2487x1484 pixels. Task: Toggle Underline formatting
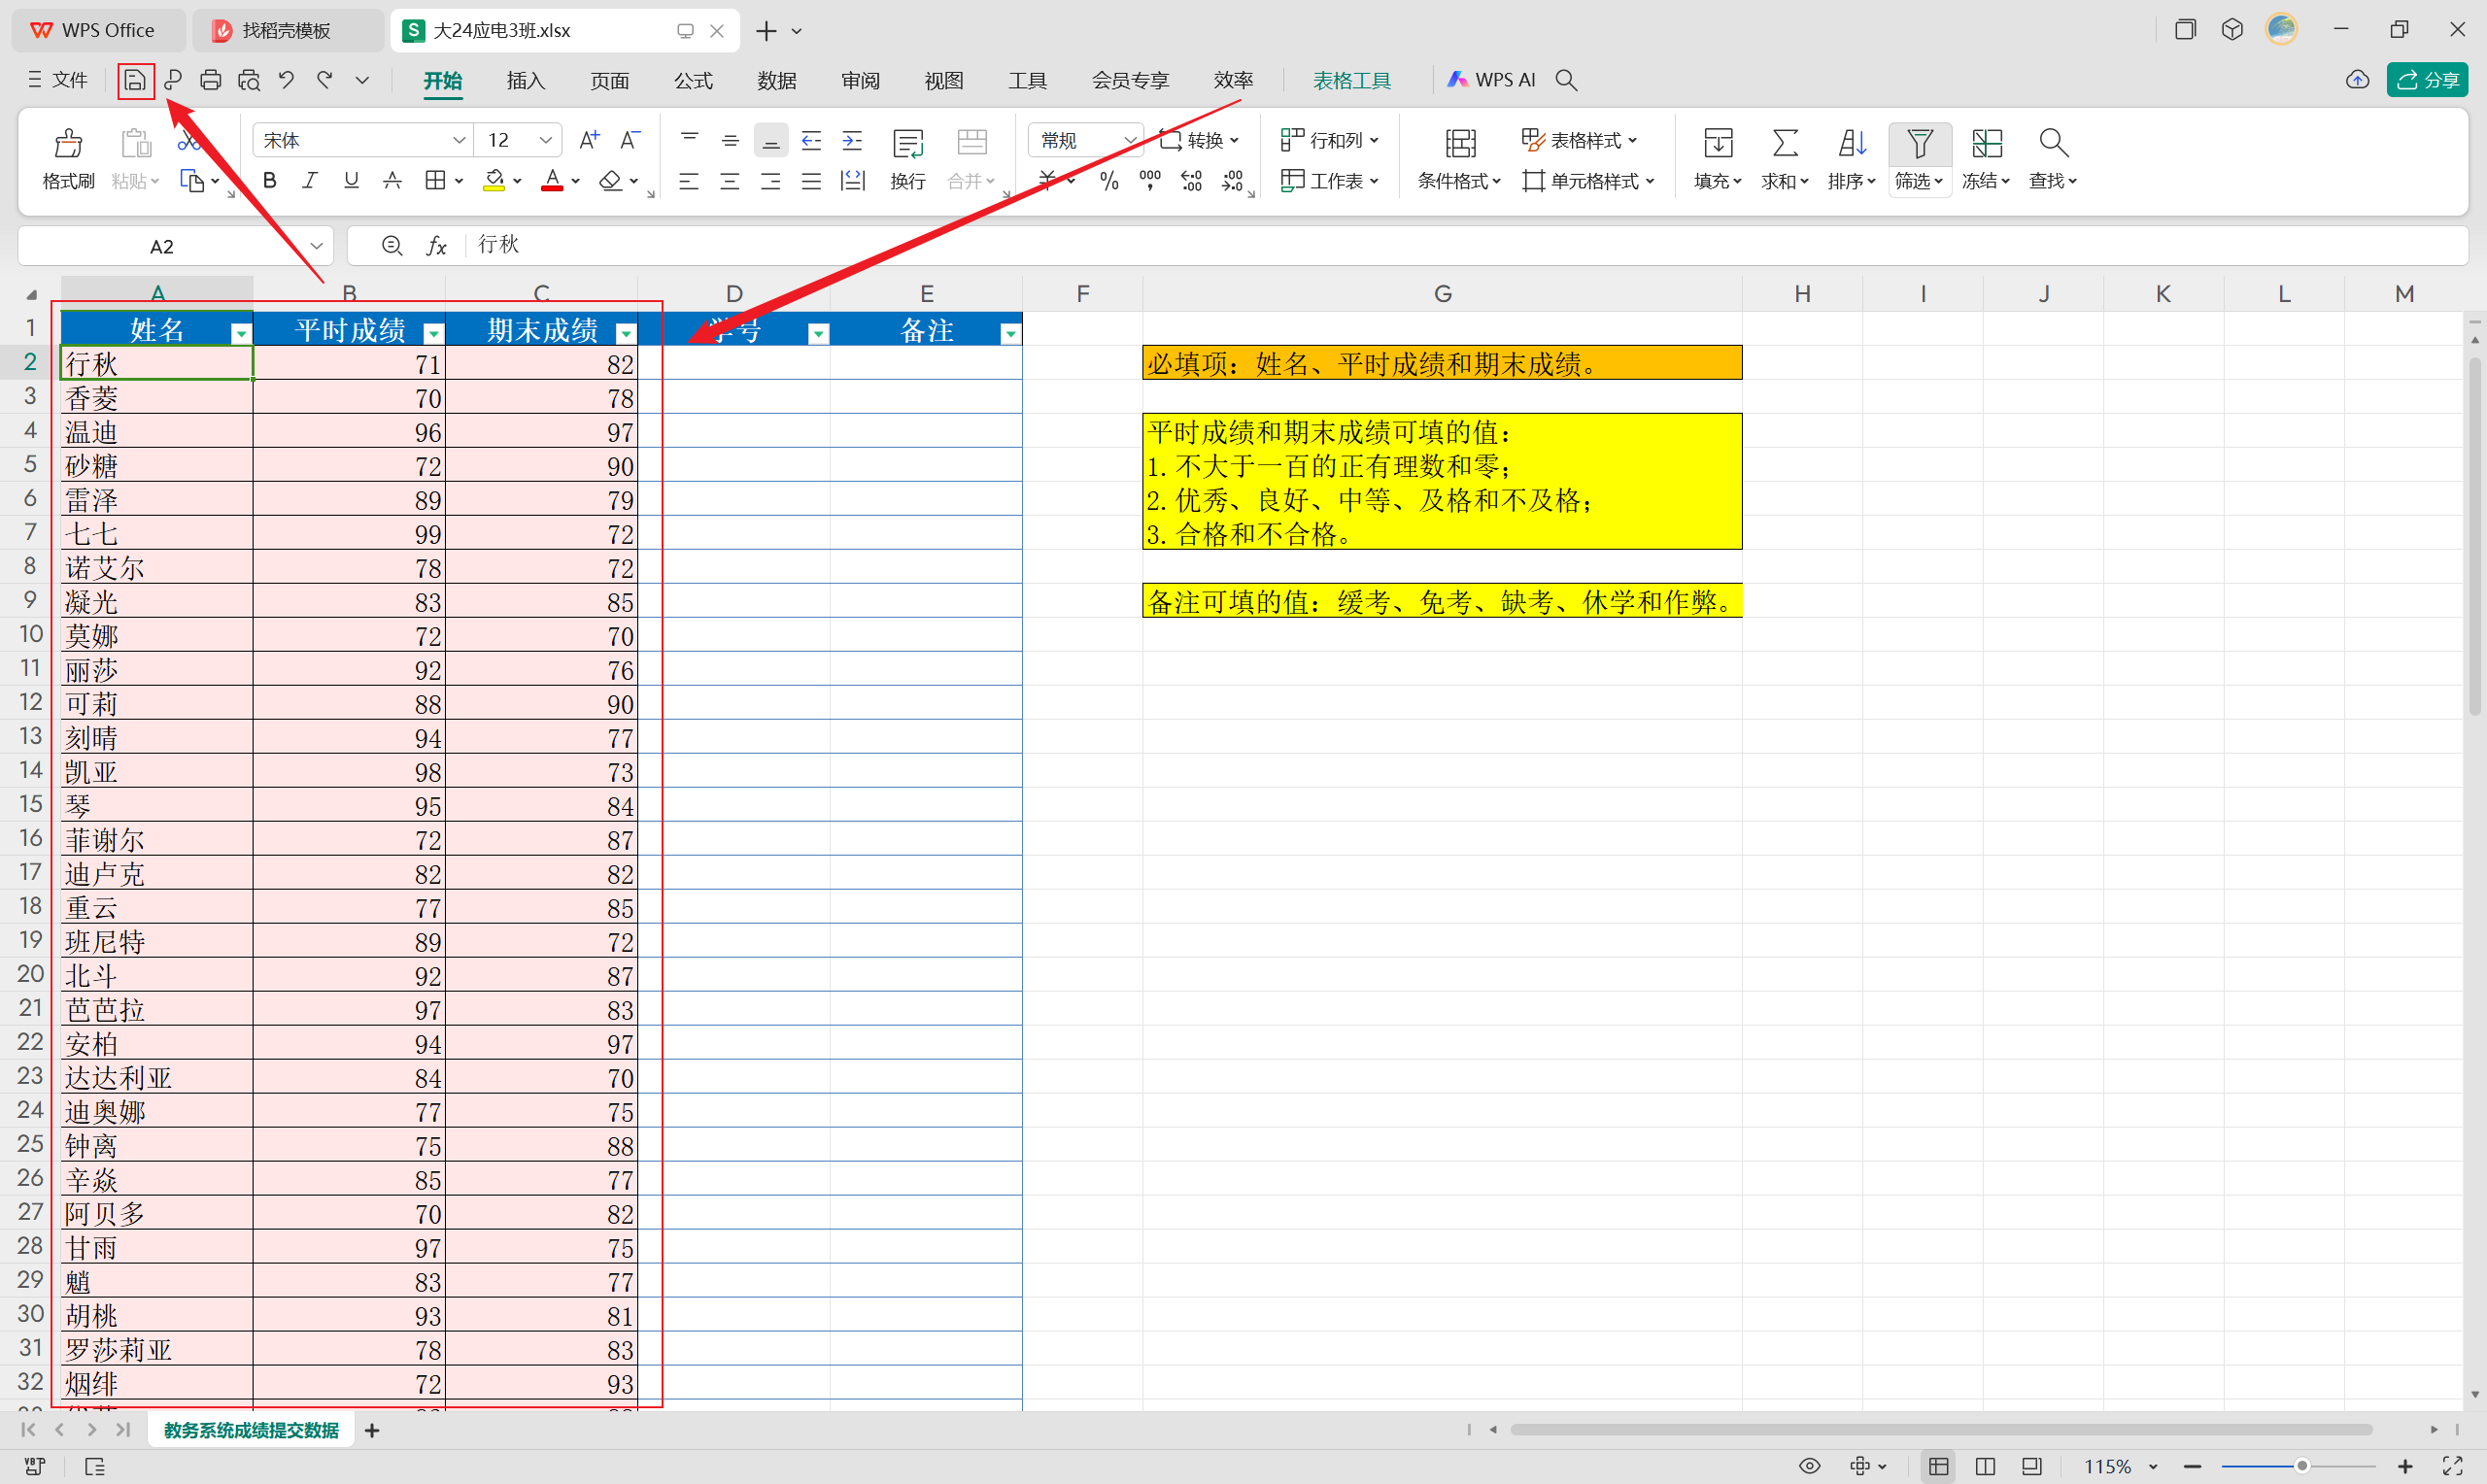tap(350, 181)
